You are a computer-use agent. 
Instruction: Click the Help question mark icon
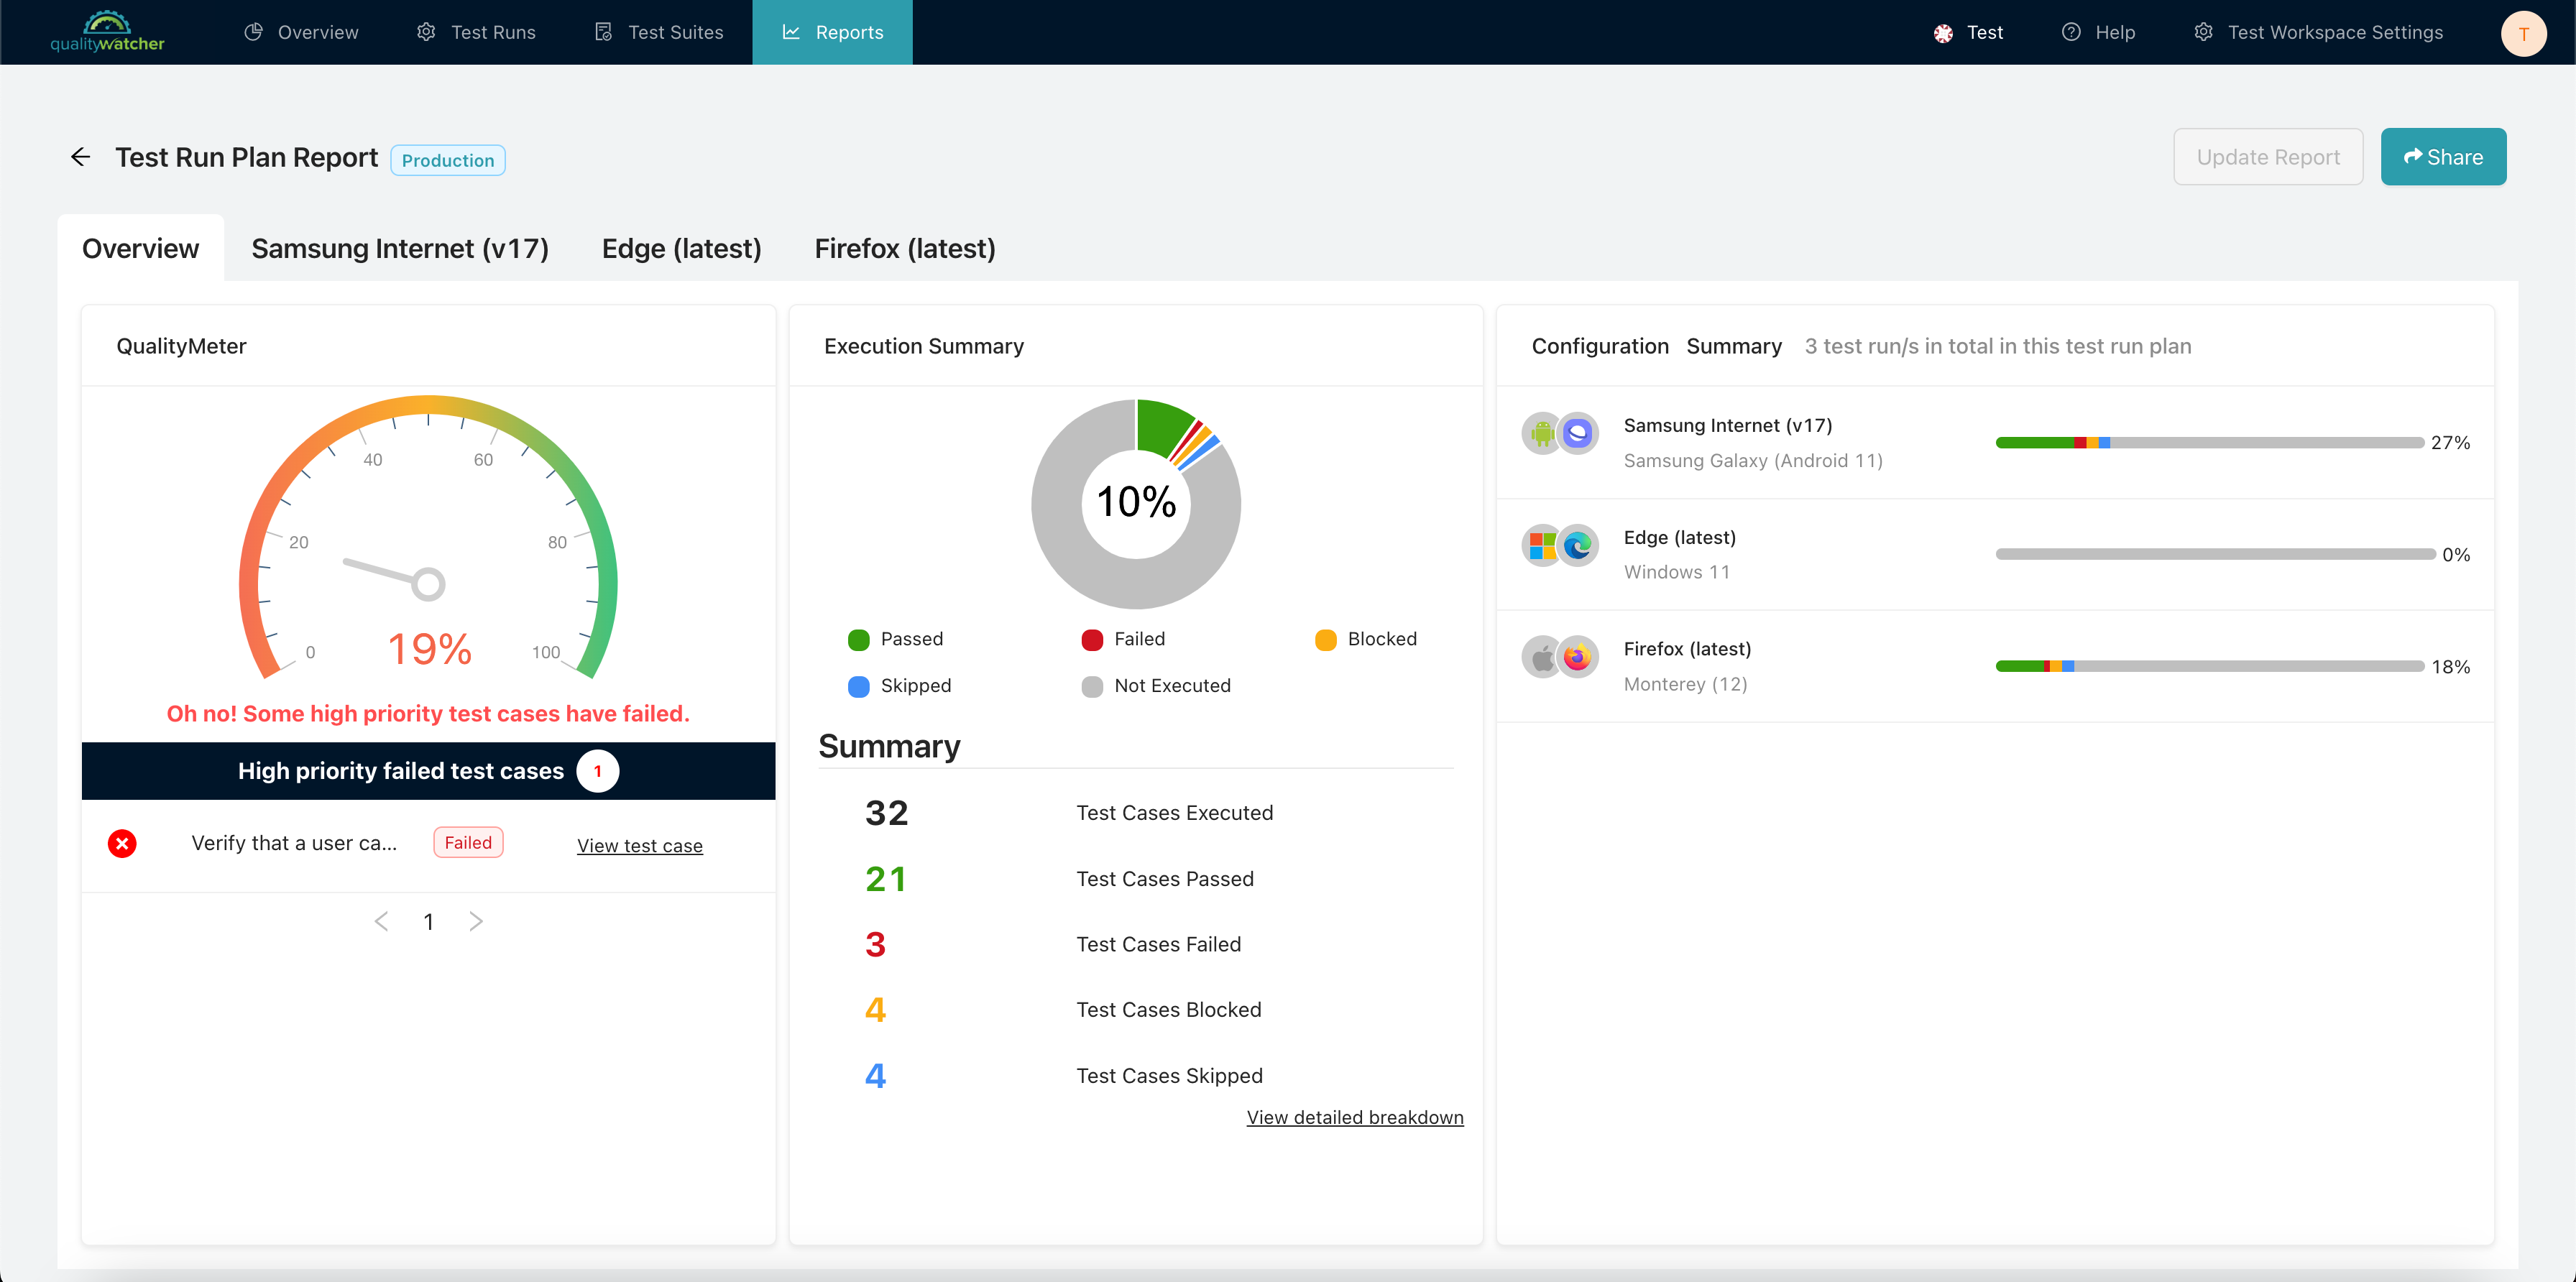pyautogui.click(x=2071, y=32)
